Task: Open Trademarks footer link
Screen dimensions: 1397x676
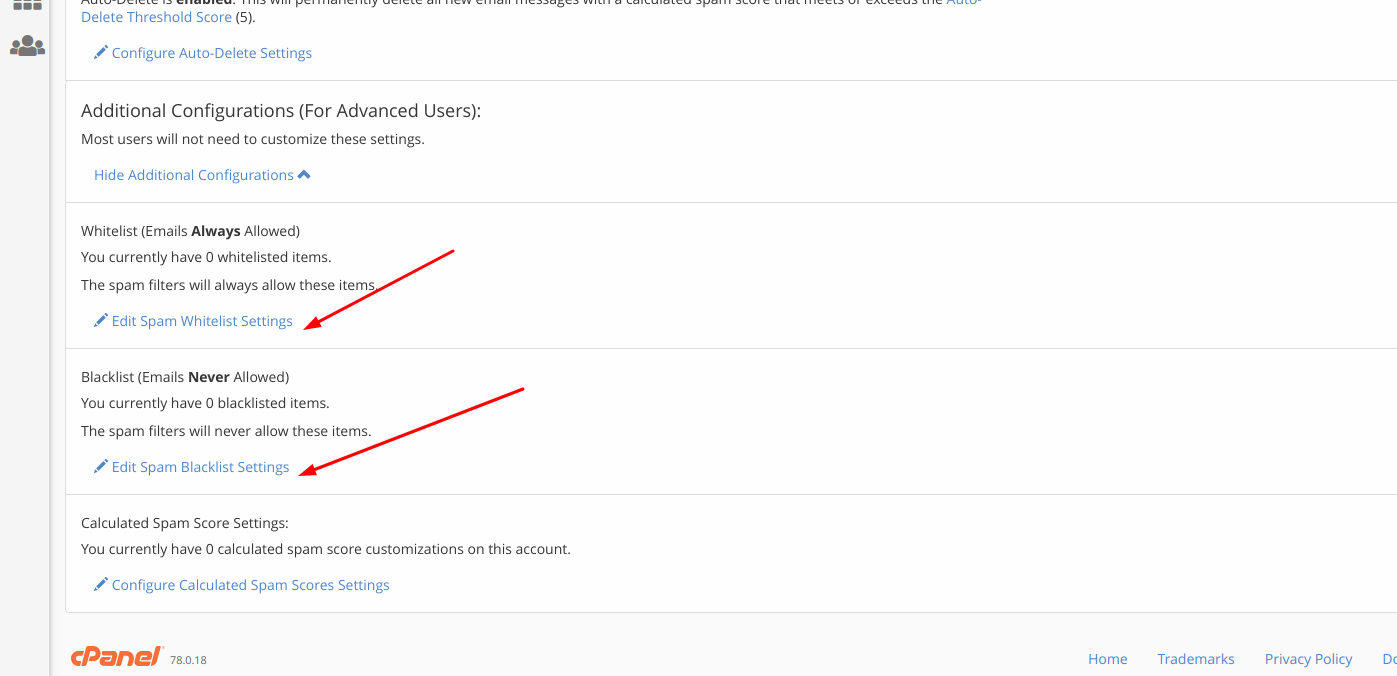Action: coord(1195,659)
